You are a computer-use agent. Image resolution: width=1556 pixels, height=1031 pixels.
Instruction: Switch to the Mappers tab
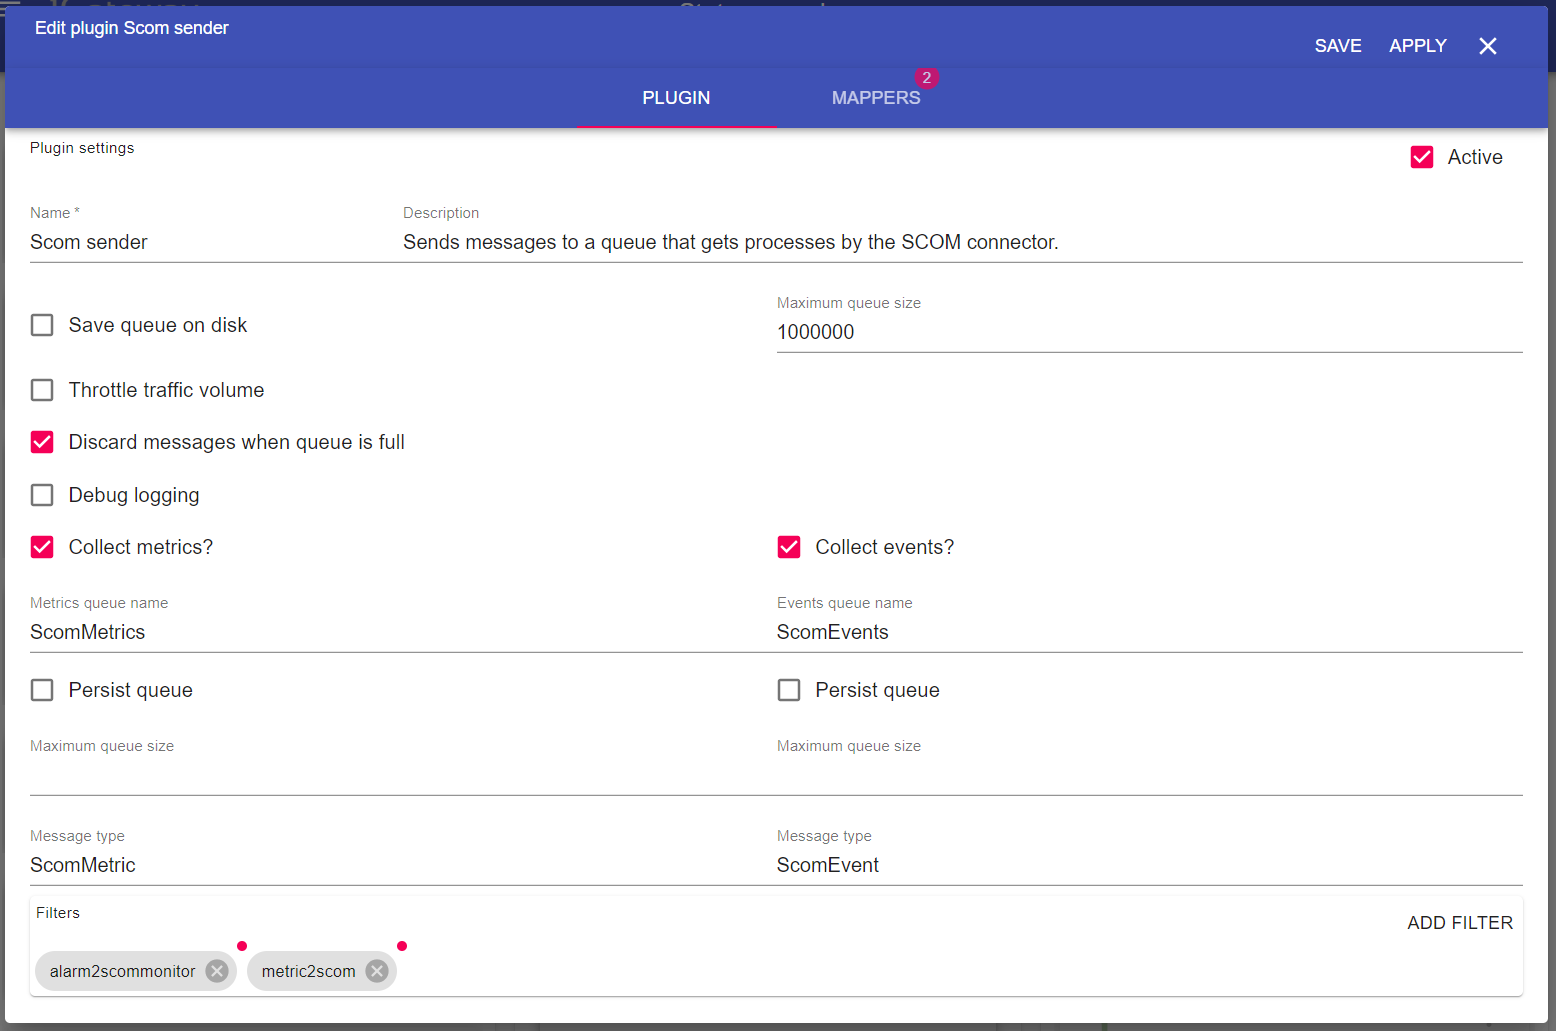point(875,98)
